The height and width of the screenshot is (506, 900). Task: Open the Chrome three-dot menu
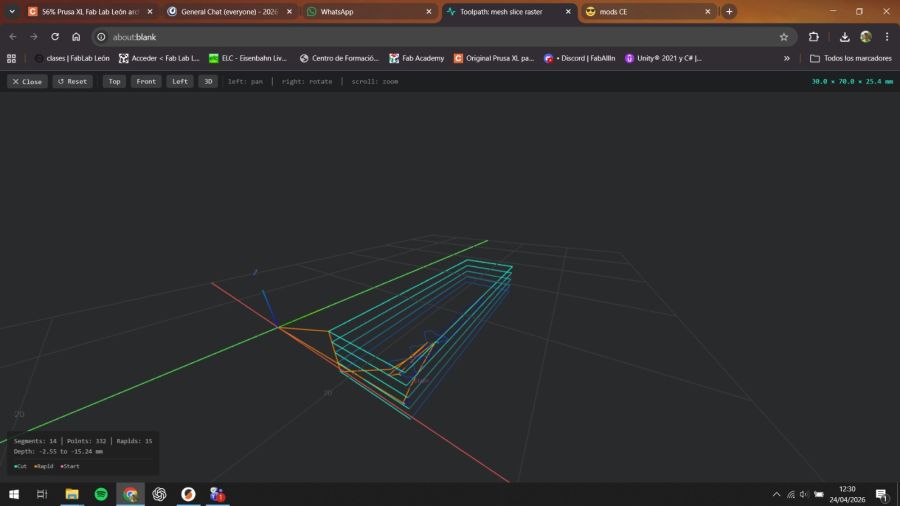(887, 37)
